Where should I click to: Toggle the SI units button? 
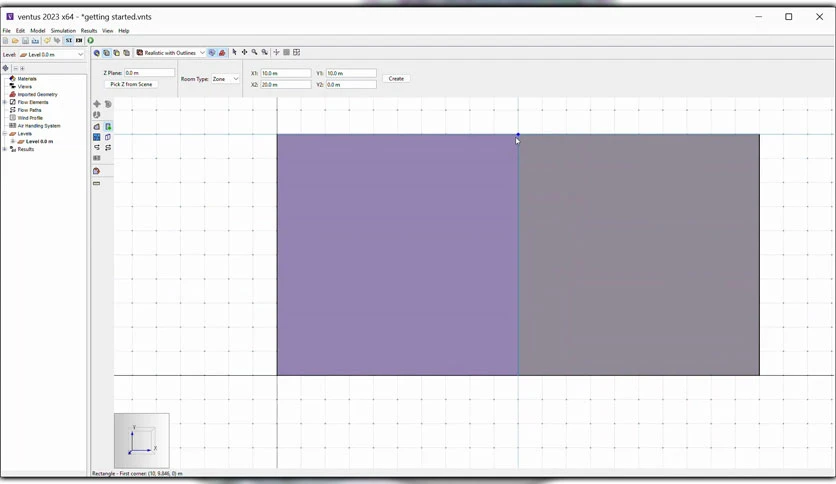(x=69, y=41)
